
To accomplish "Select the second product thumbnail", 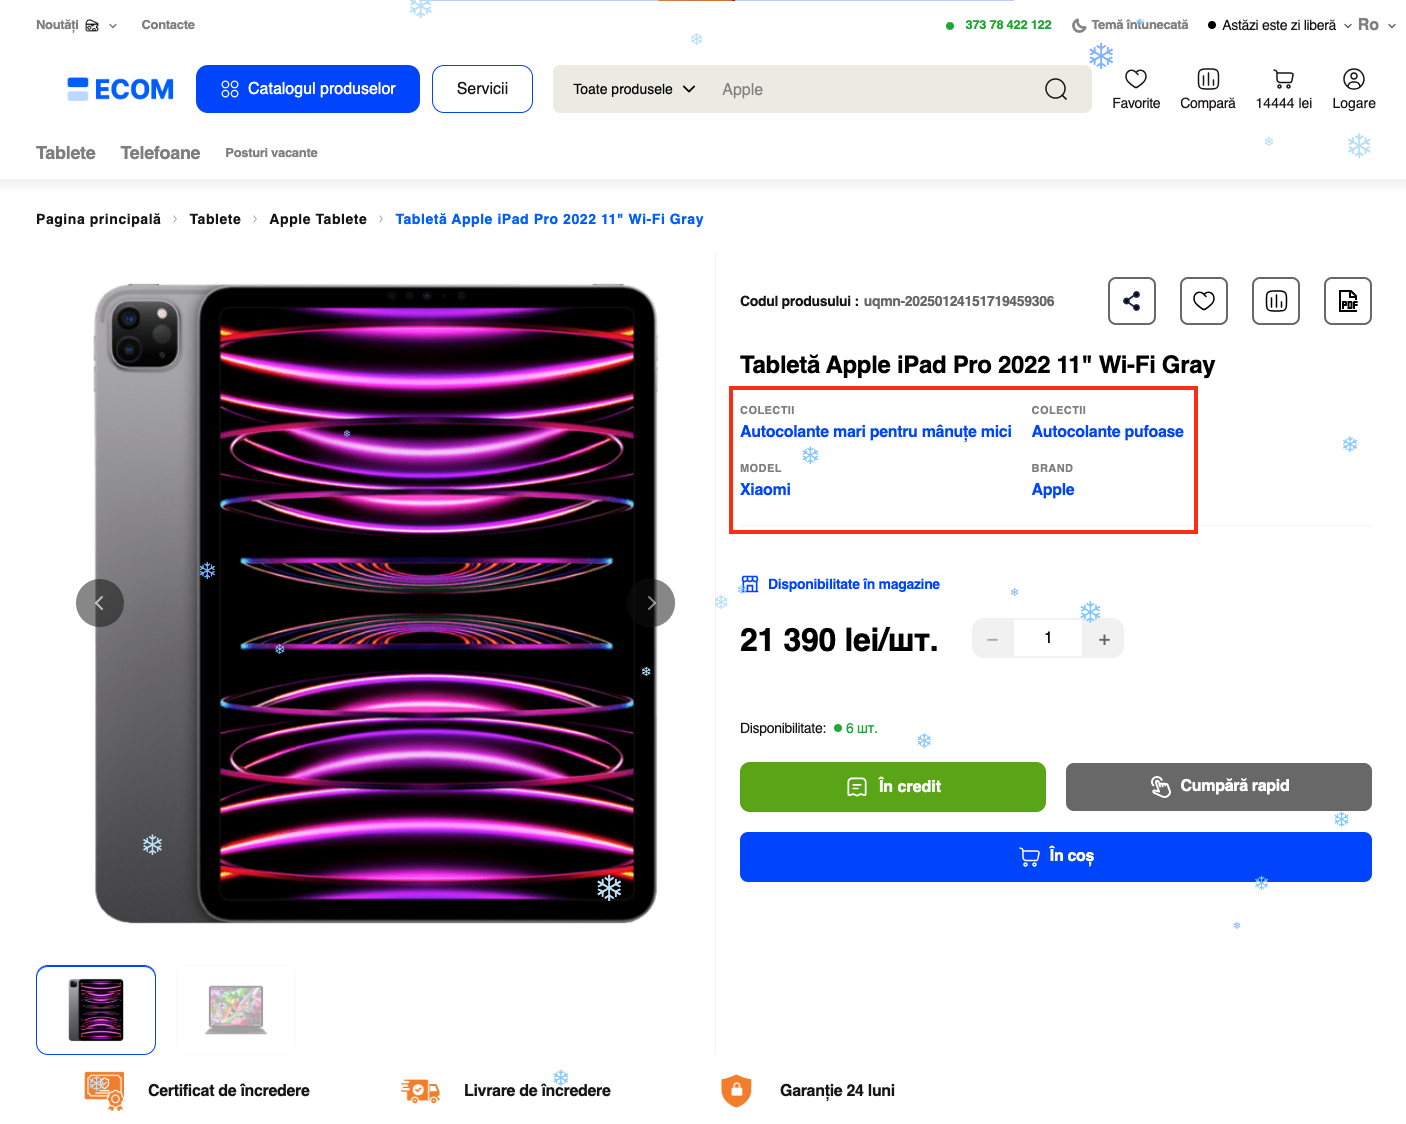I will pos(236,1010).
